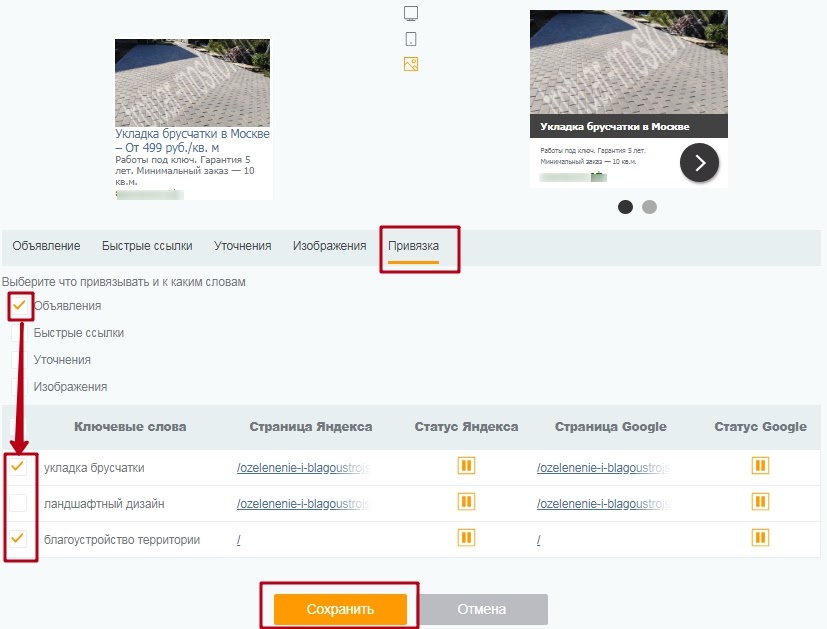
Task: Check the ландшафтный дизайн keyword row
Action: point(19,503)
